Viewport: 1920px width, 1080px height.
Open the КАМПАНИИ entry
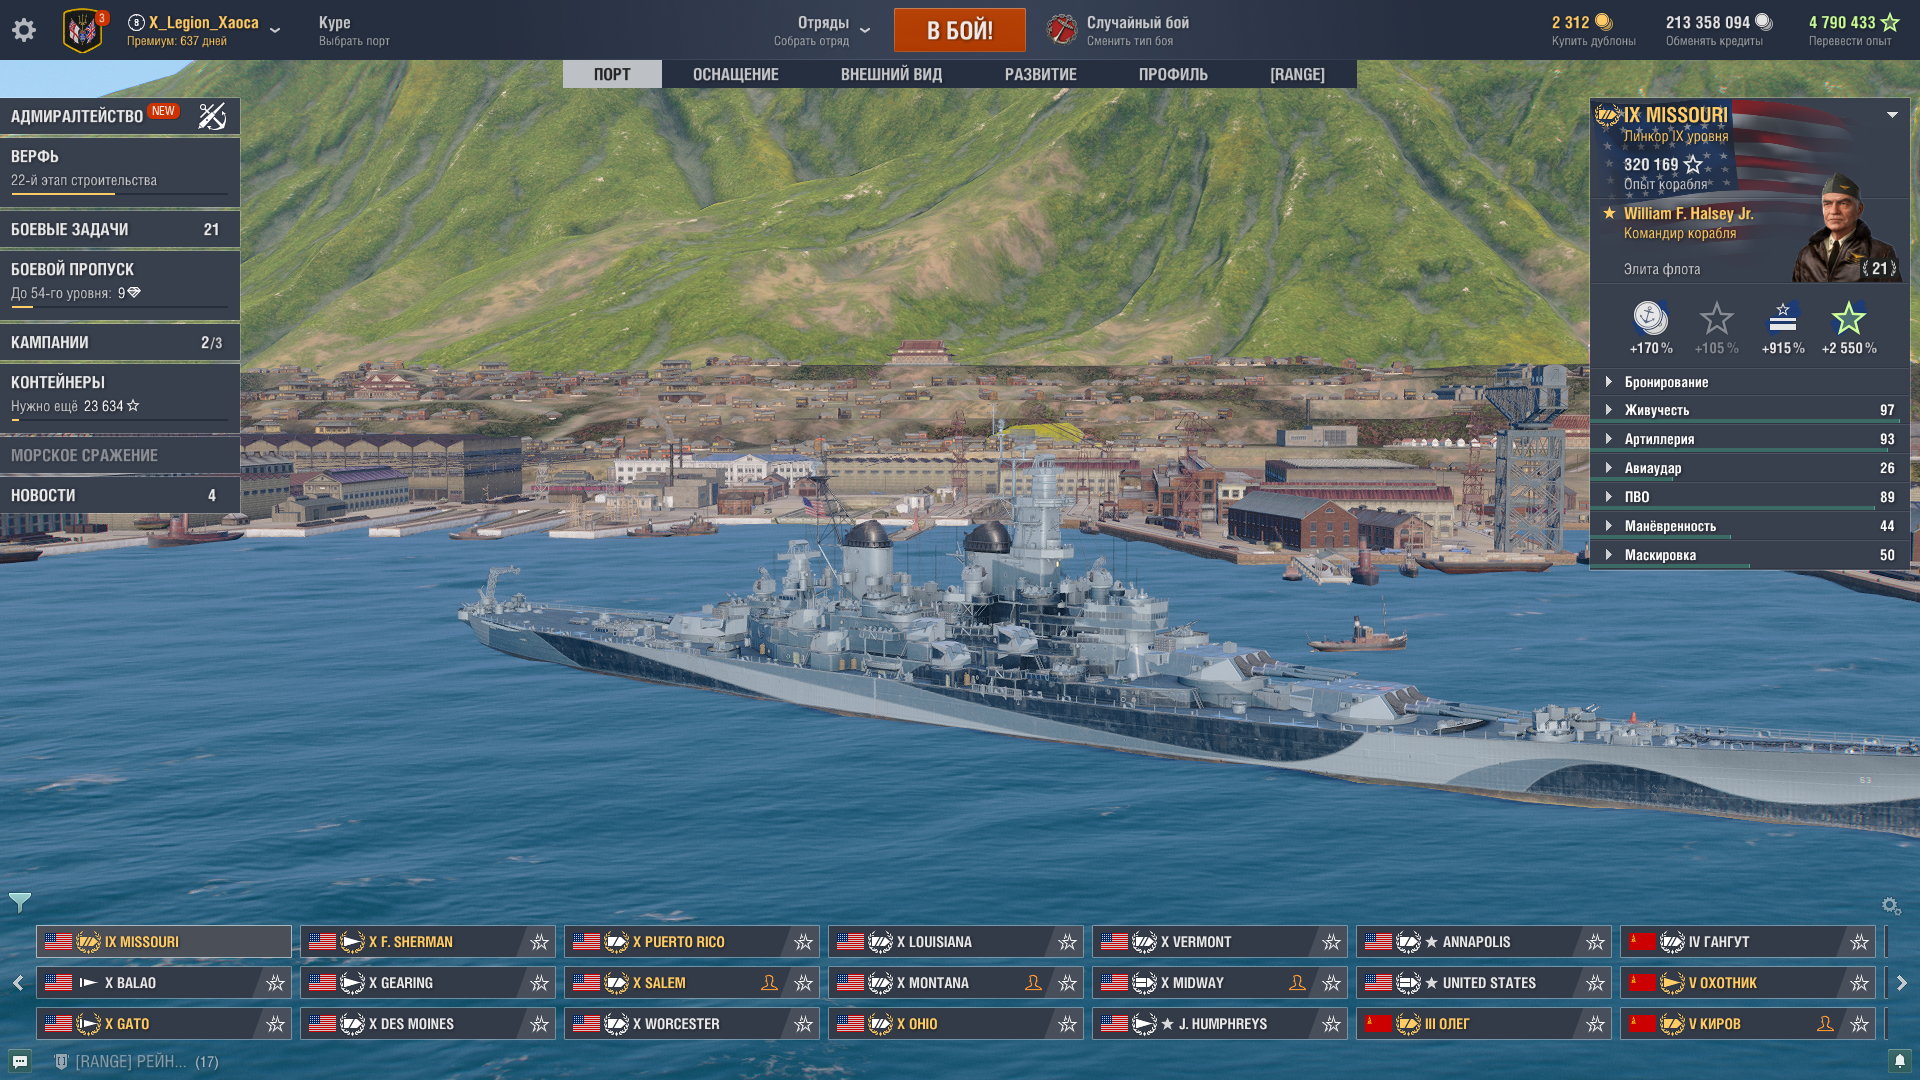tap(120, 342)
